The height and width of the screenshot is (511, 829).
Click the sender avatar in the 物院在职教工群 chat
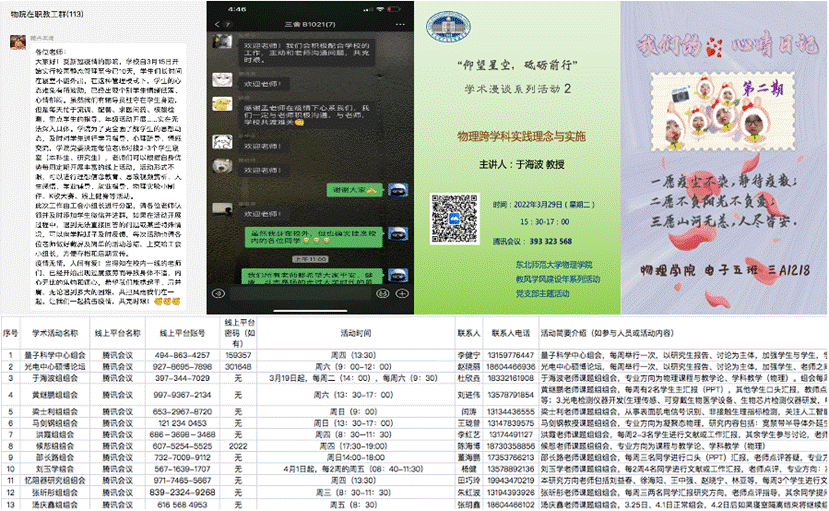coord(17,42)
